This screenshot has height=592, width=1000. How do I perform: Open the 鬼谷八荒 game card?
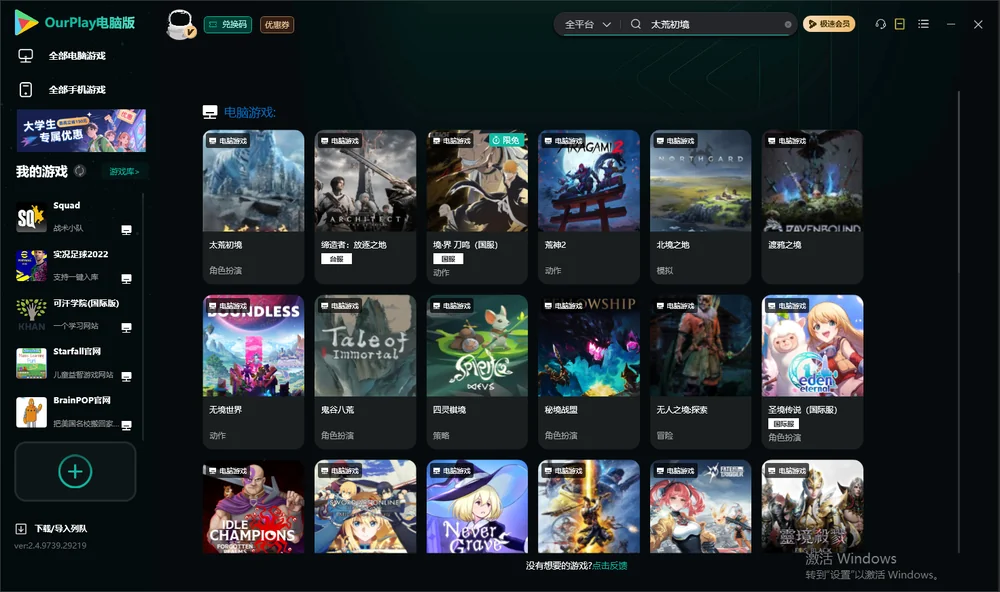click(365, 372)
